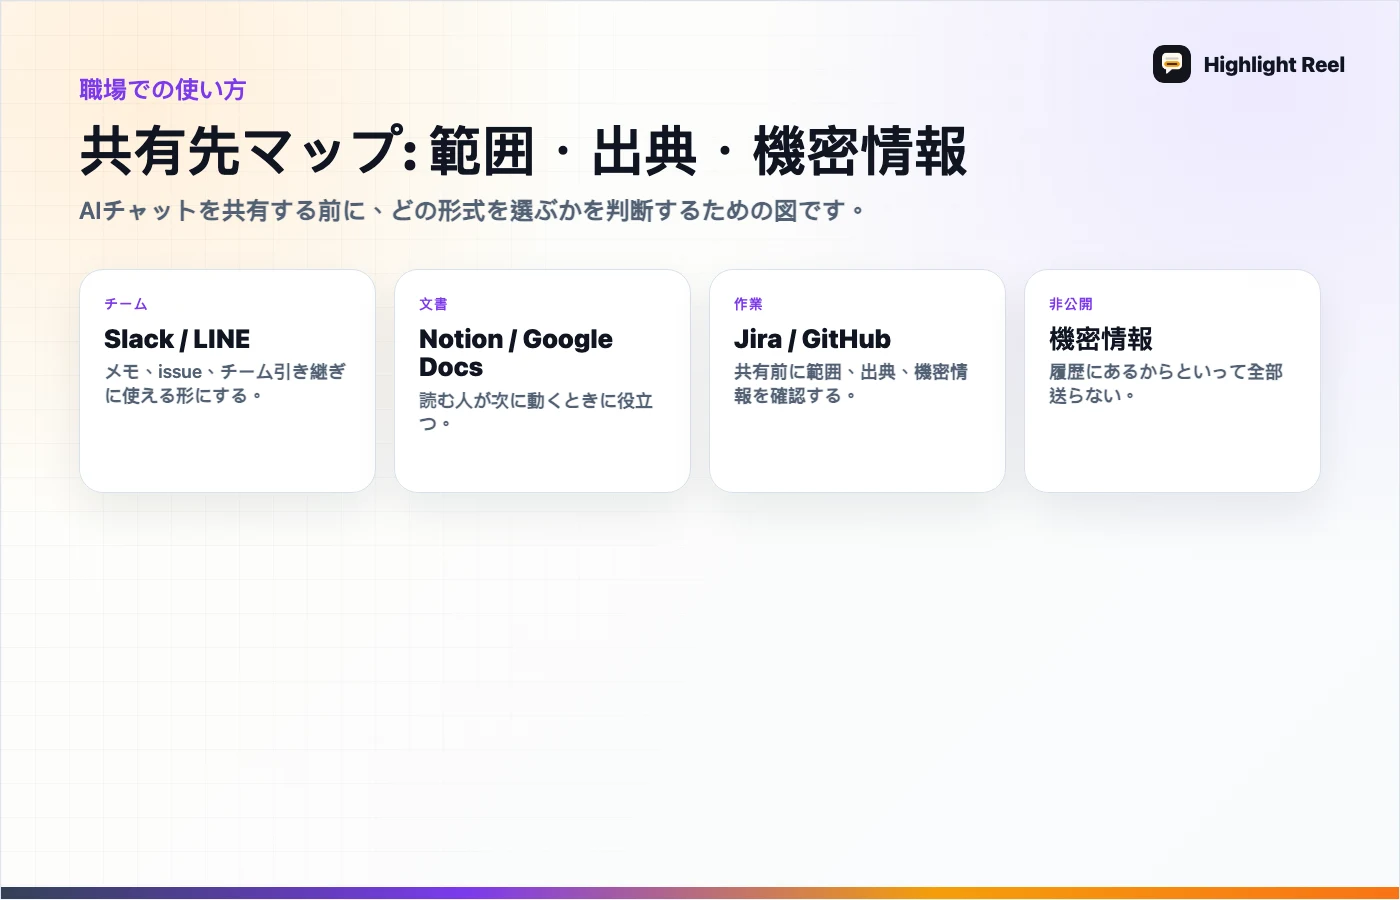
Task: Click the heading 共有先マップ: 範囲・出典・機密情報
Action: point(523,151)
